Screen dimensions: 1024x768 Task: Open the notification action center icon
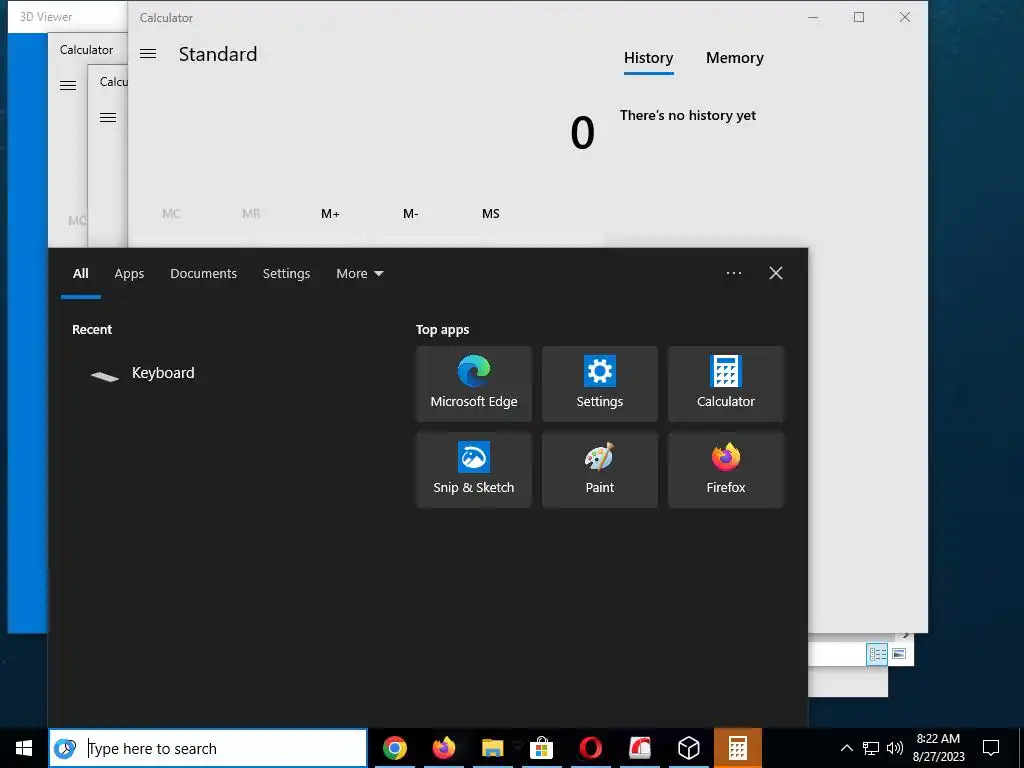(991, 748)
